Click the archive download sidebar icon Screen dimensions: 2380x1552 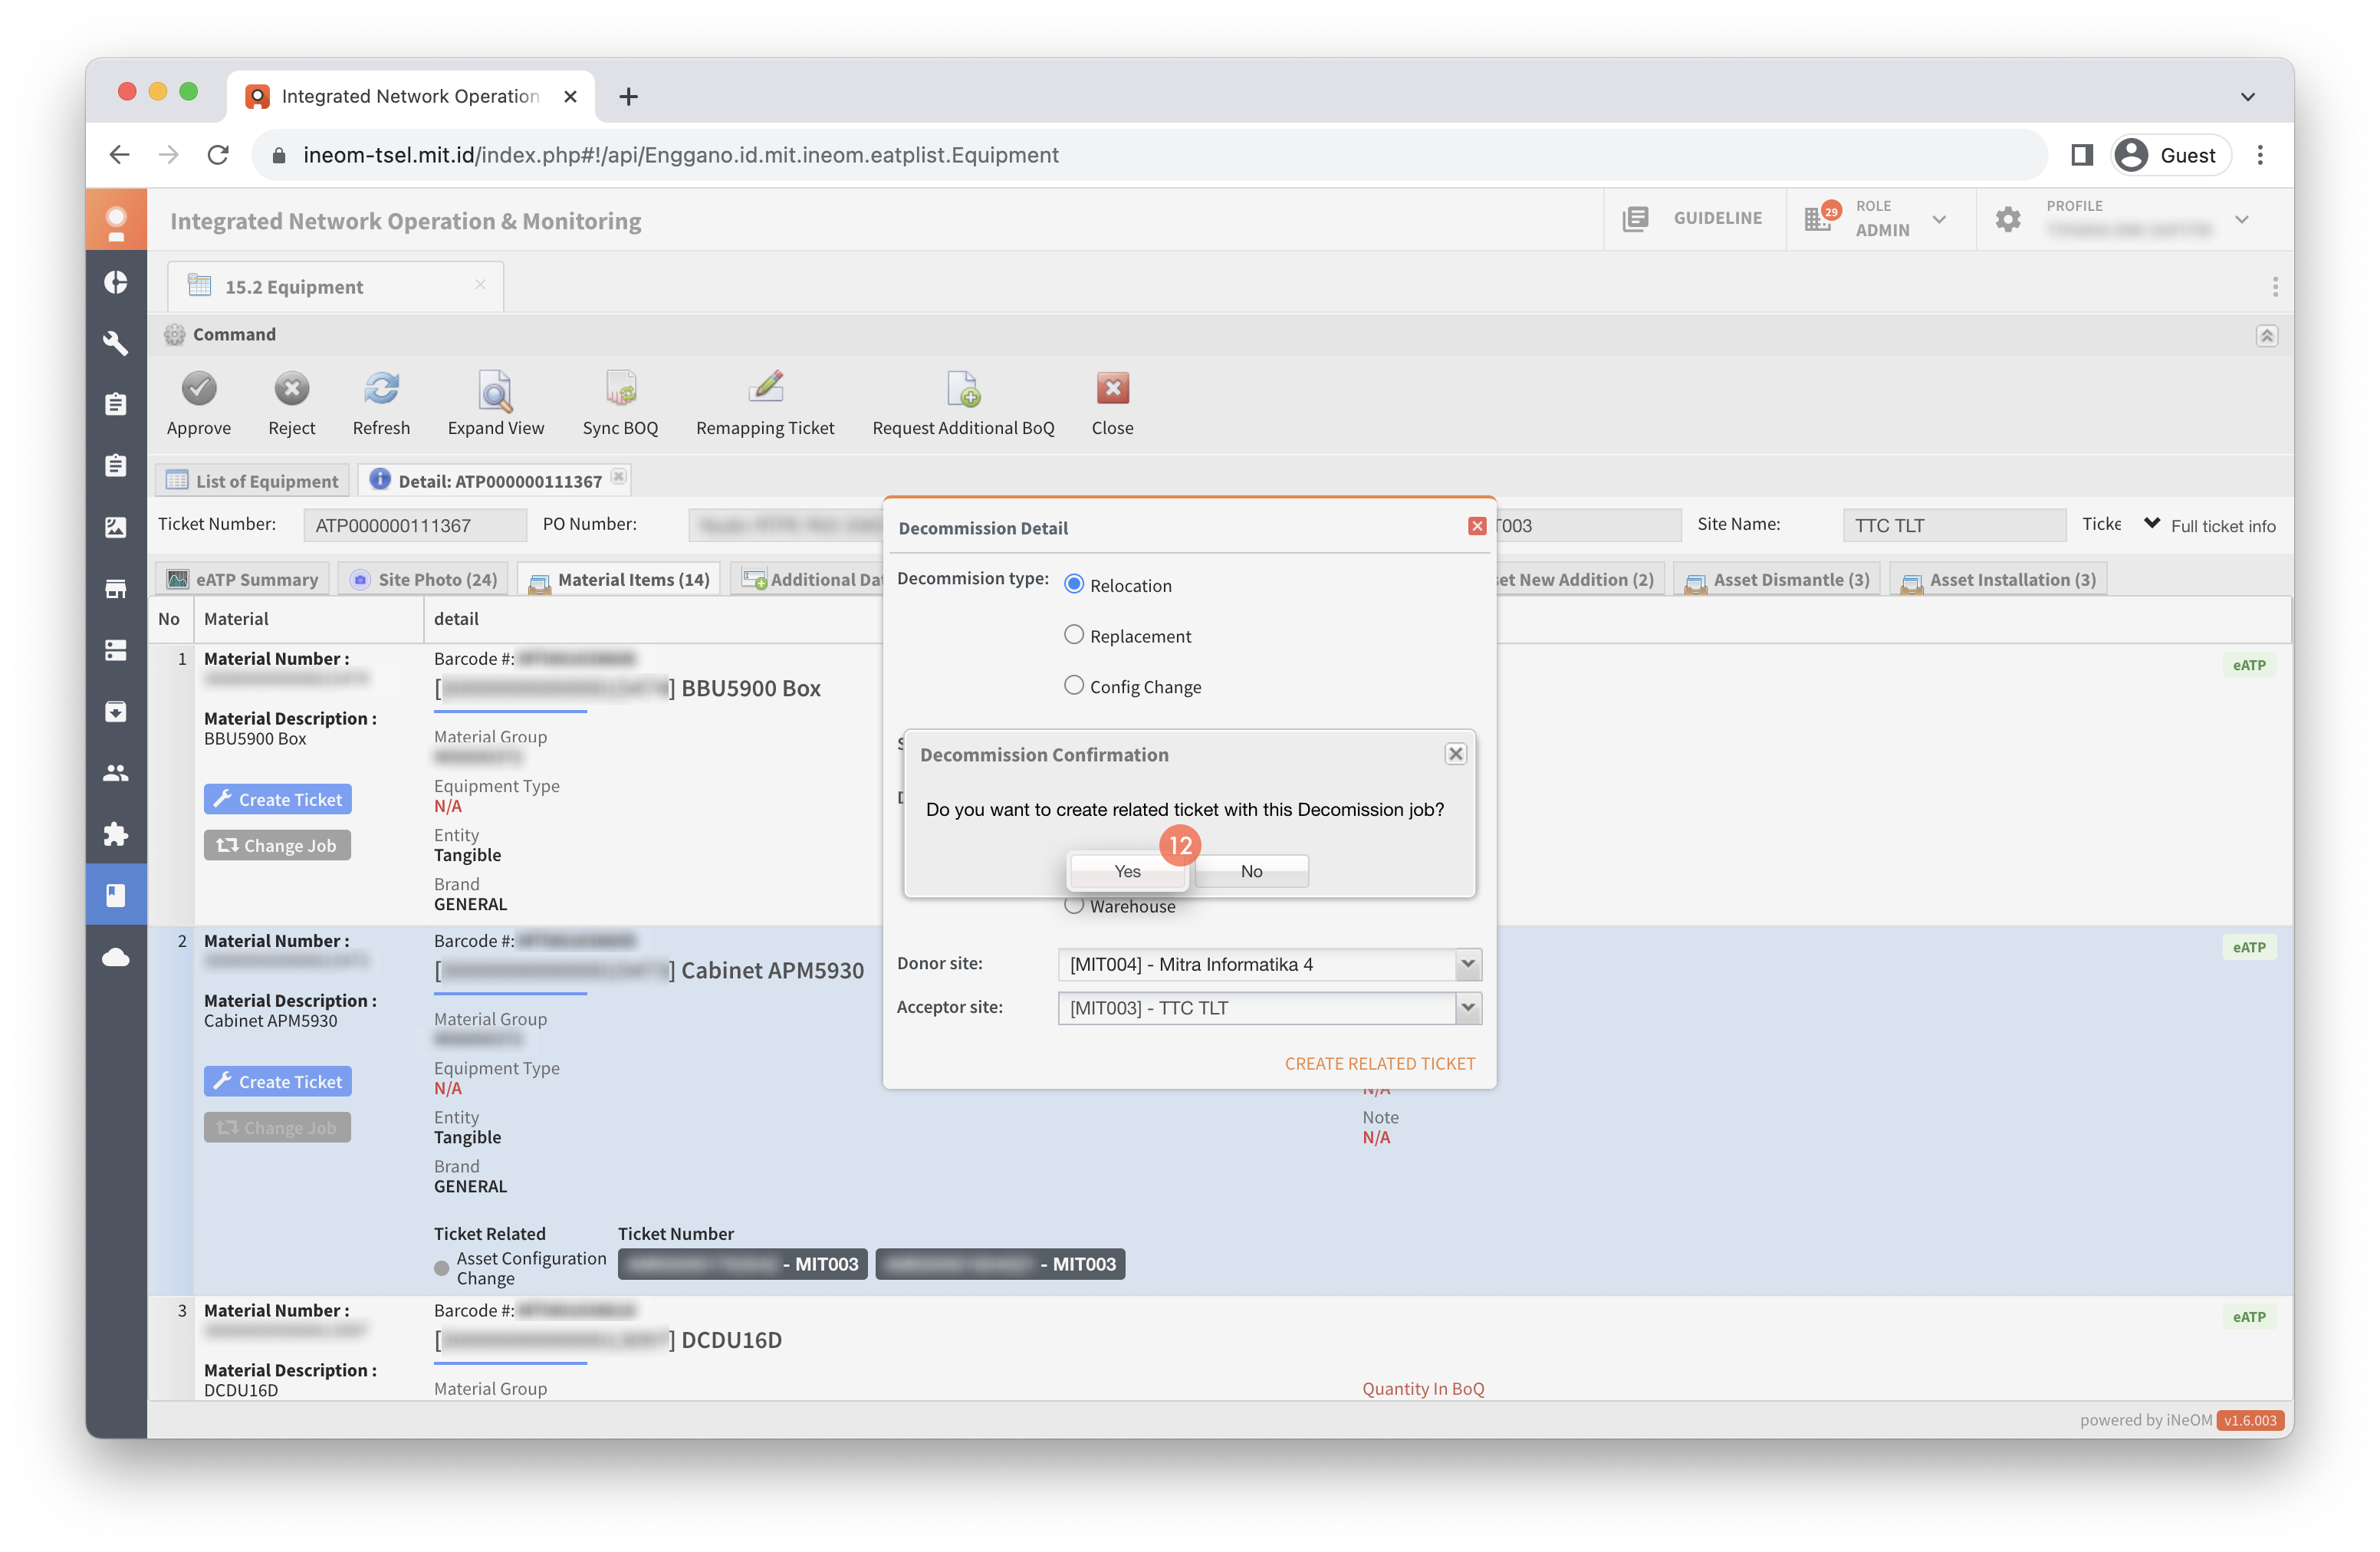[x=116, y=712]
